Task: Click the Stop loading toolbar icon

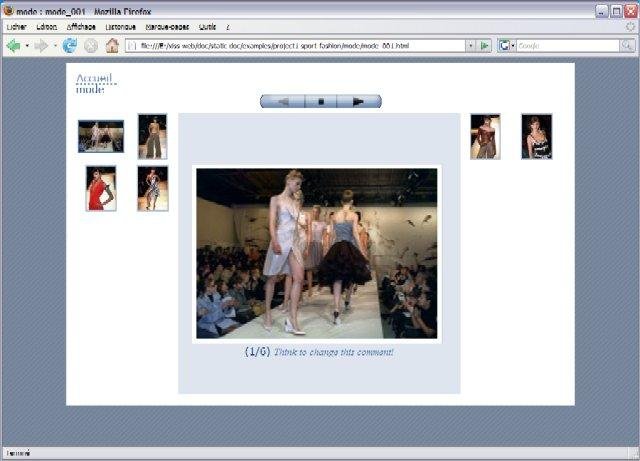Action: click(x=91, y=46)
